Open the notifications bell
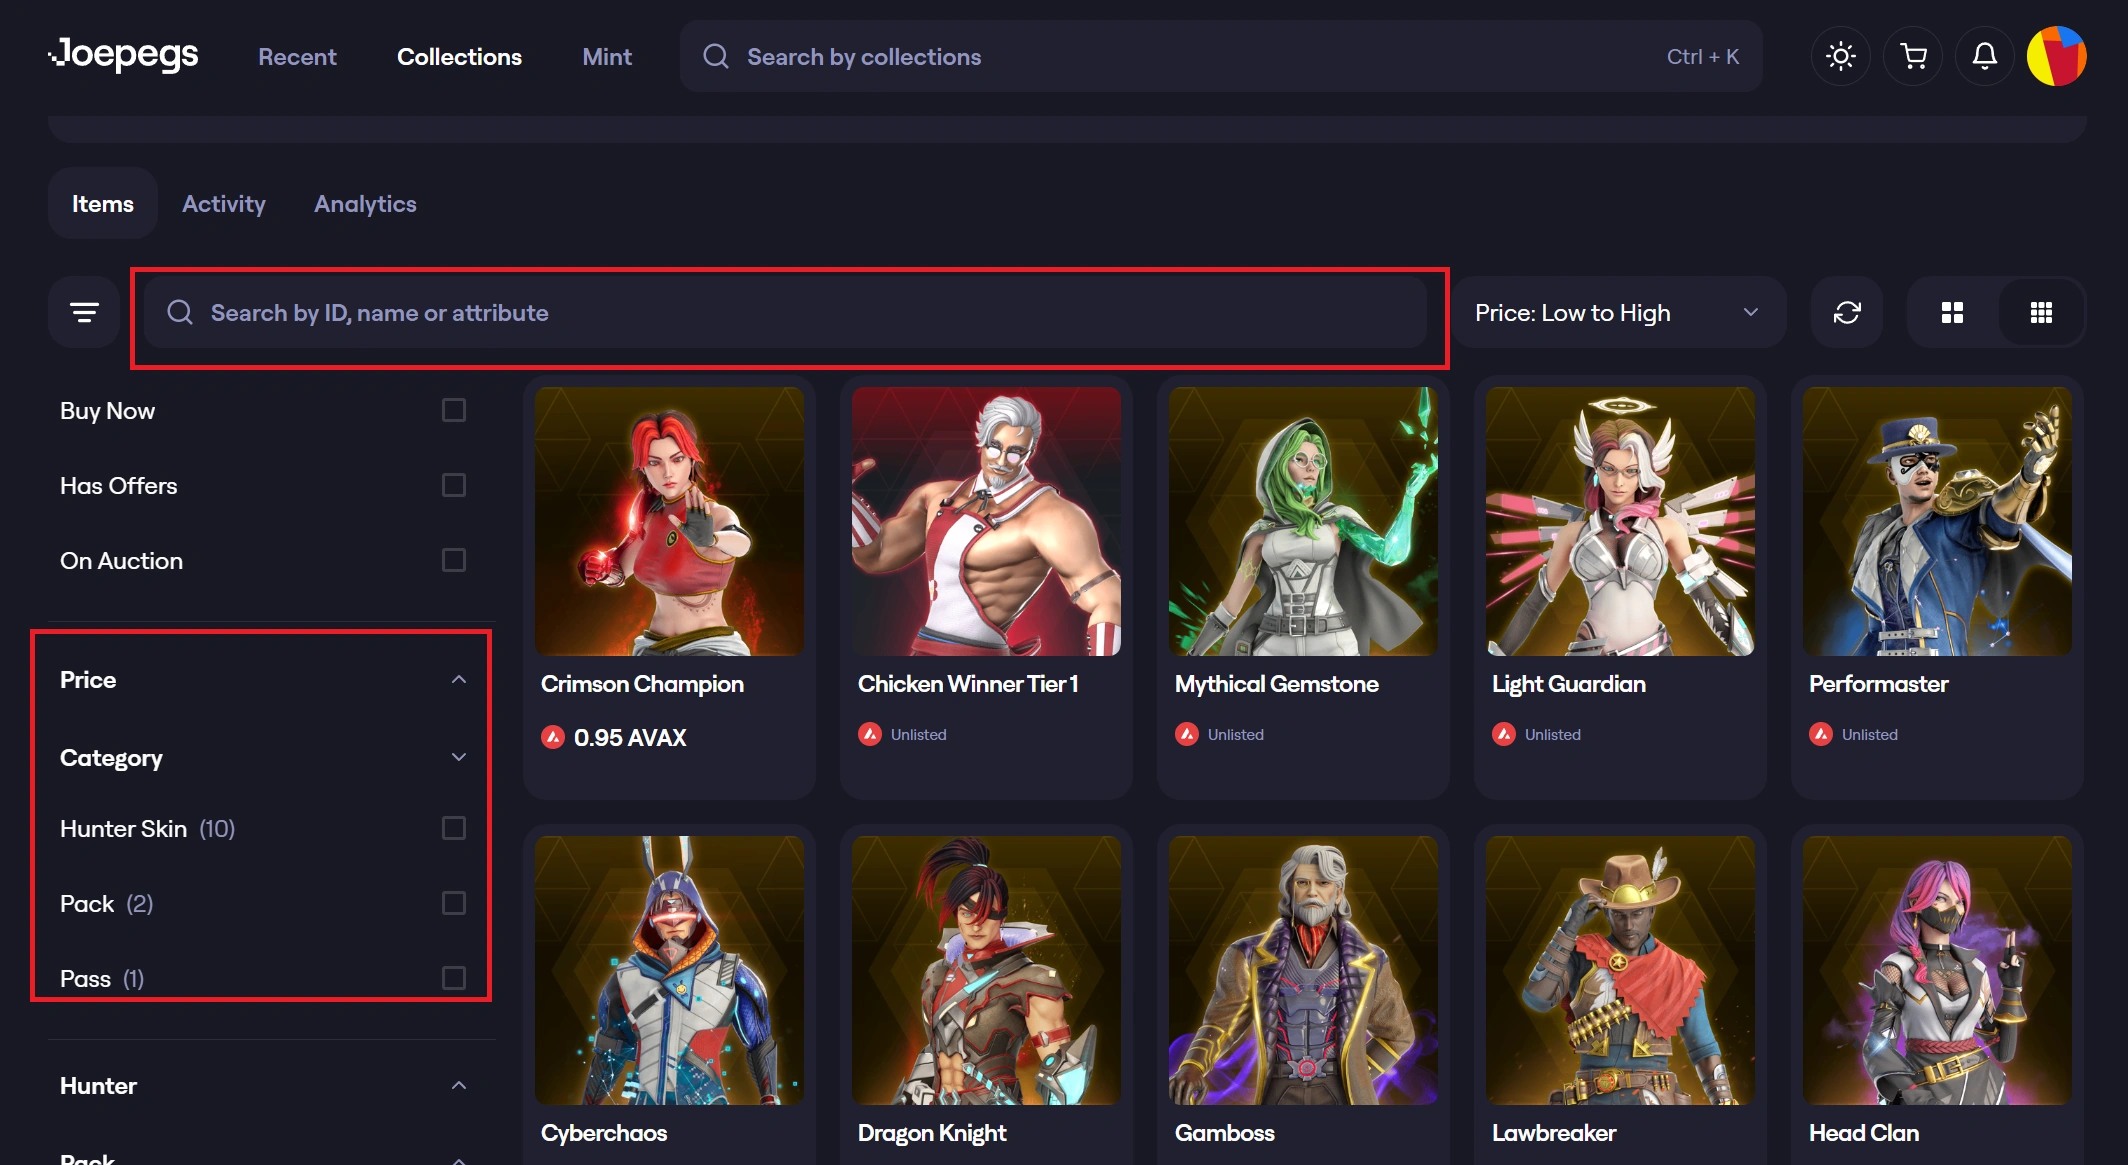This screenshot has width=2128, height=1165. [x=1984, y=56]
